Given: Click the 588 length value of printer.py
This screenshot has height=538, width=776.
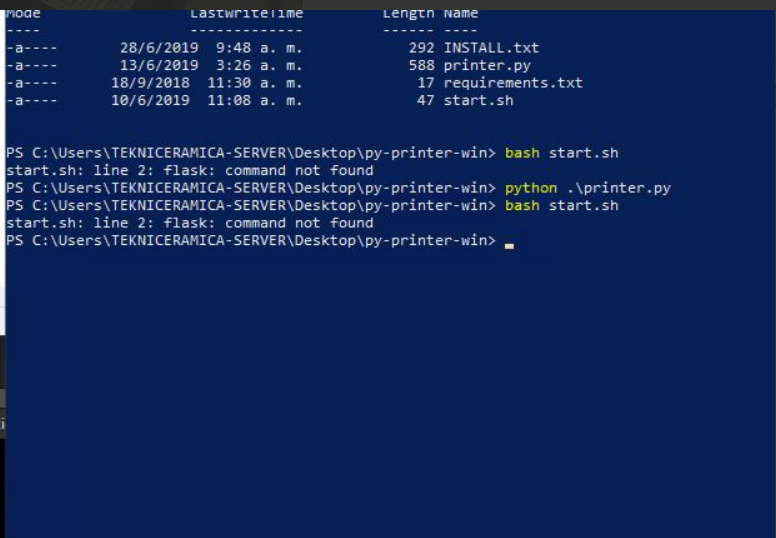Looking at the screenshot, I should (422, 65).
